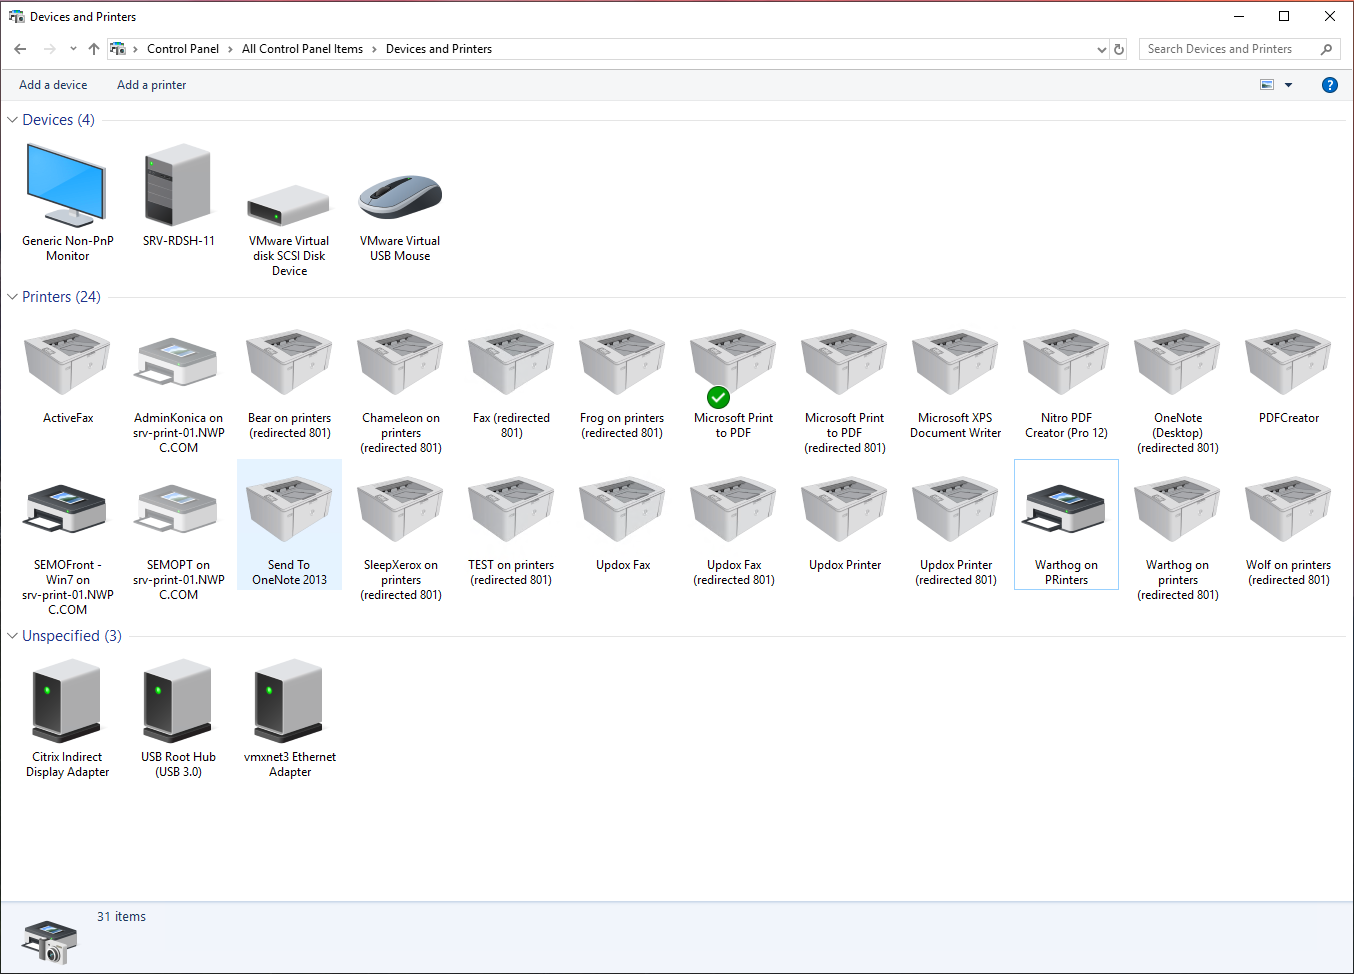Select the PDFCreator printer icon

pyautogui.click(x=1288, y=362)
